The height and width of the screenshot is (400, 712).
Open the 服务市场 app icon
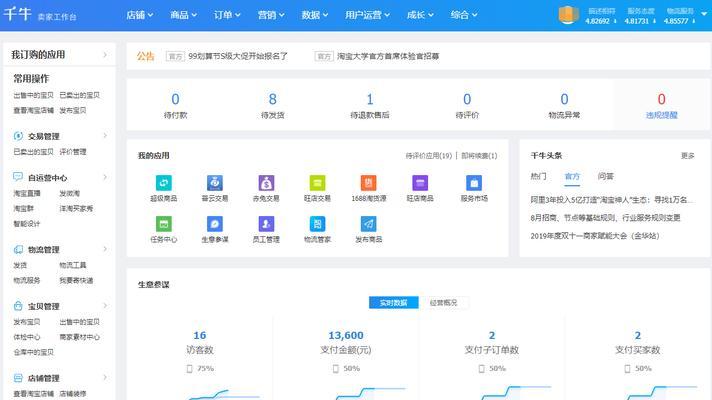coord(474,183)
